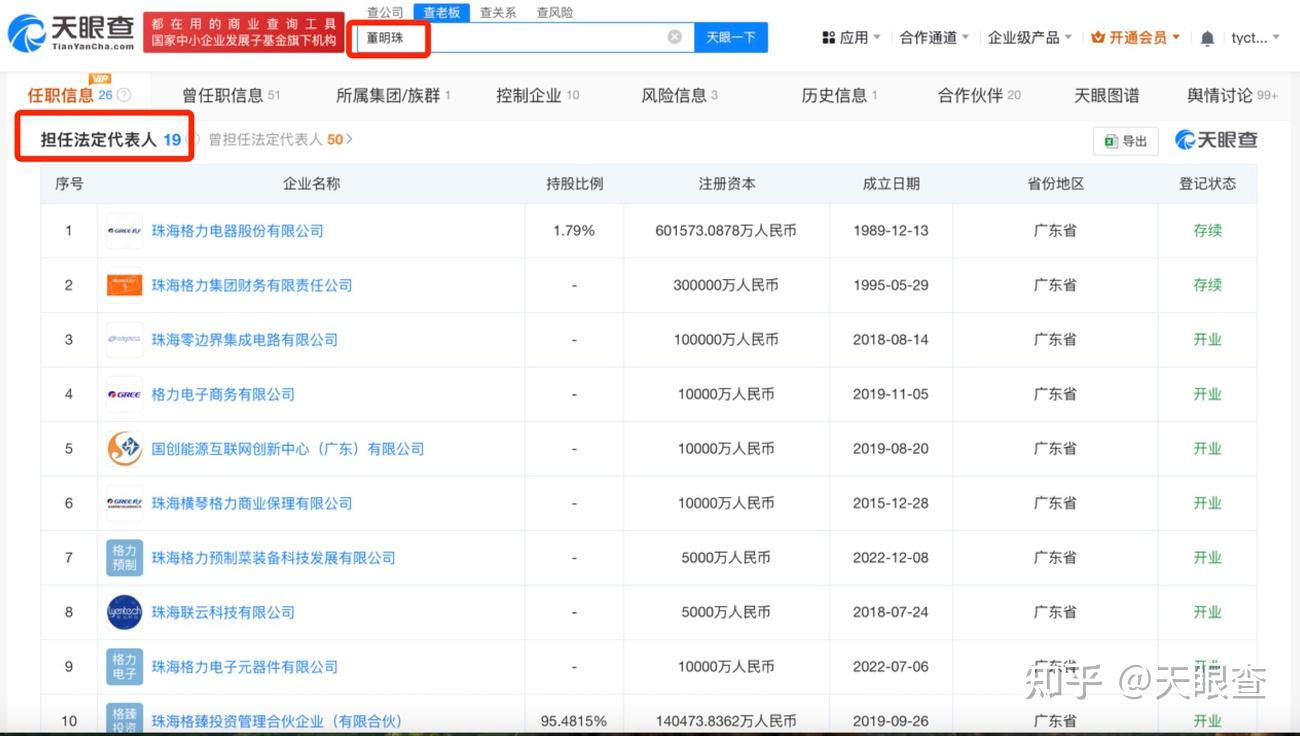This screenshot has height=736, width=1300.
Task: Click the 国创能源互联网创新中心 logo
Action: 124,449
